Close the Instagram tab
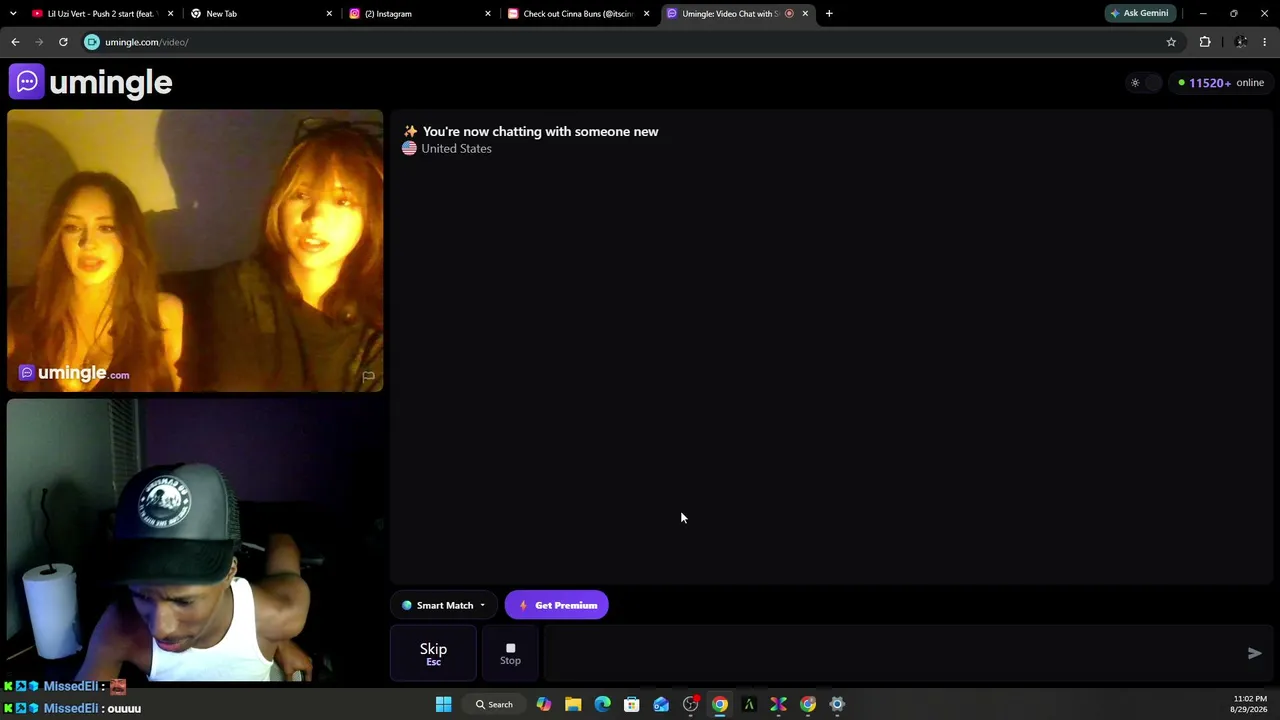 (x=488, y=14)
